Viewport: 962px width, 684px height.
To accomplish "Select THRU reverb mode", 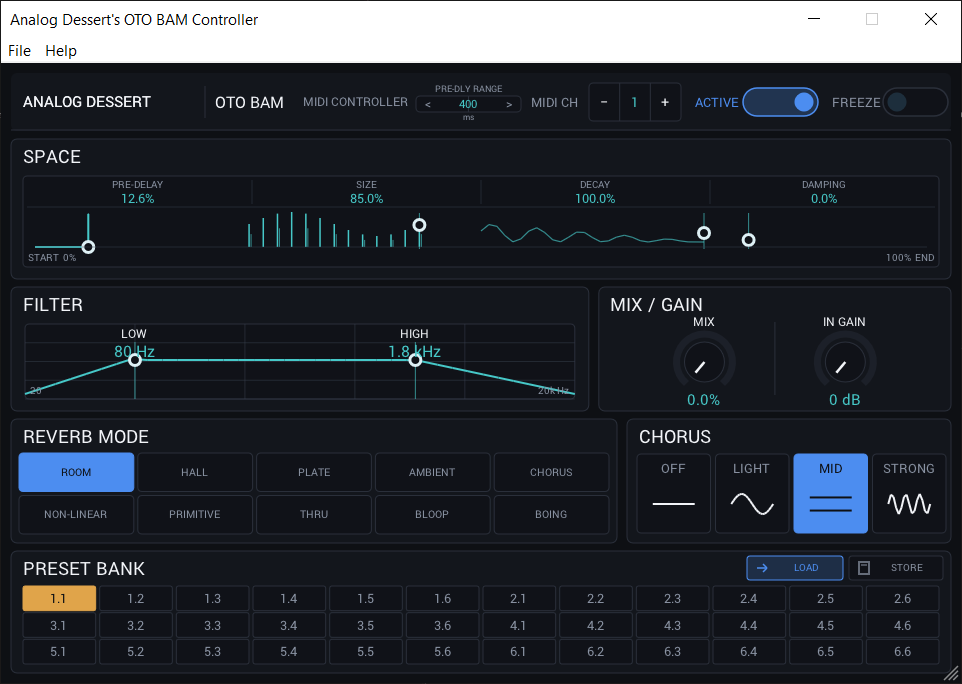I will coord(314,514).
